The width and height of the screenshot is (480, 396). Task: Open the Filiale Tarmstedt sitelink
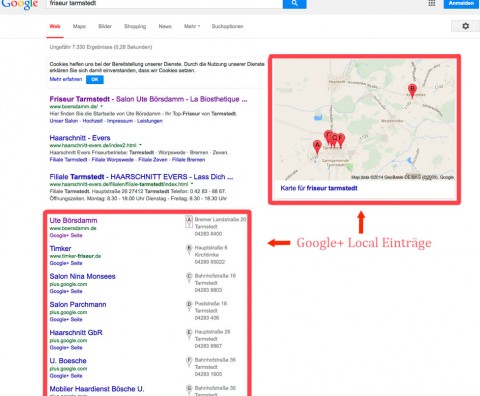coord(68,160)
